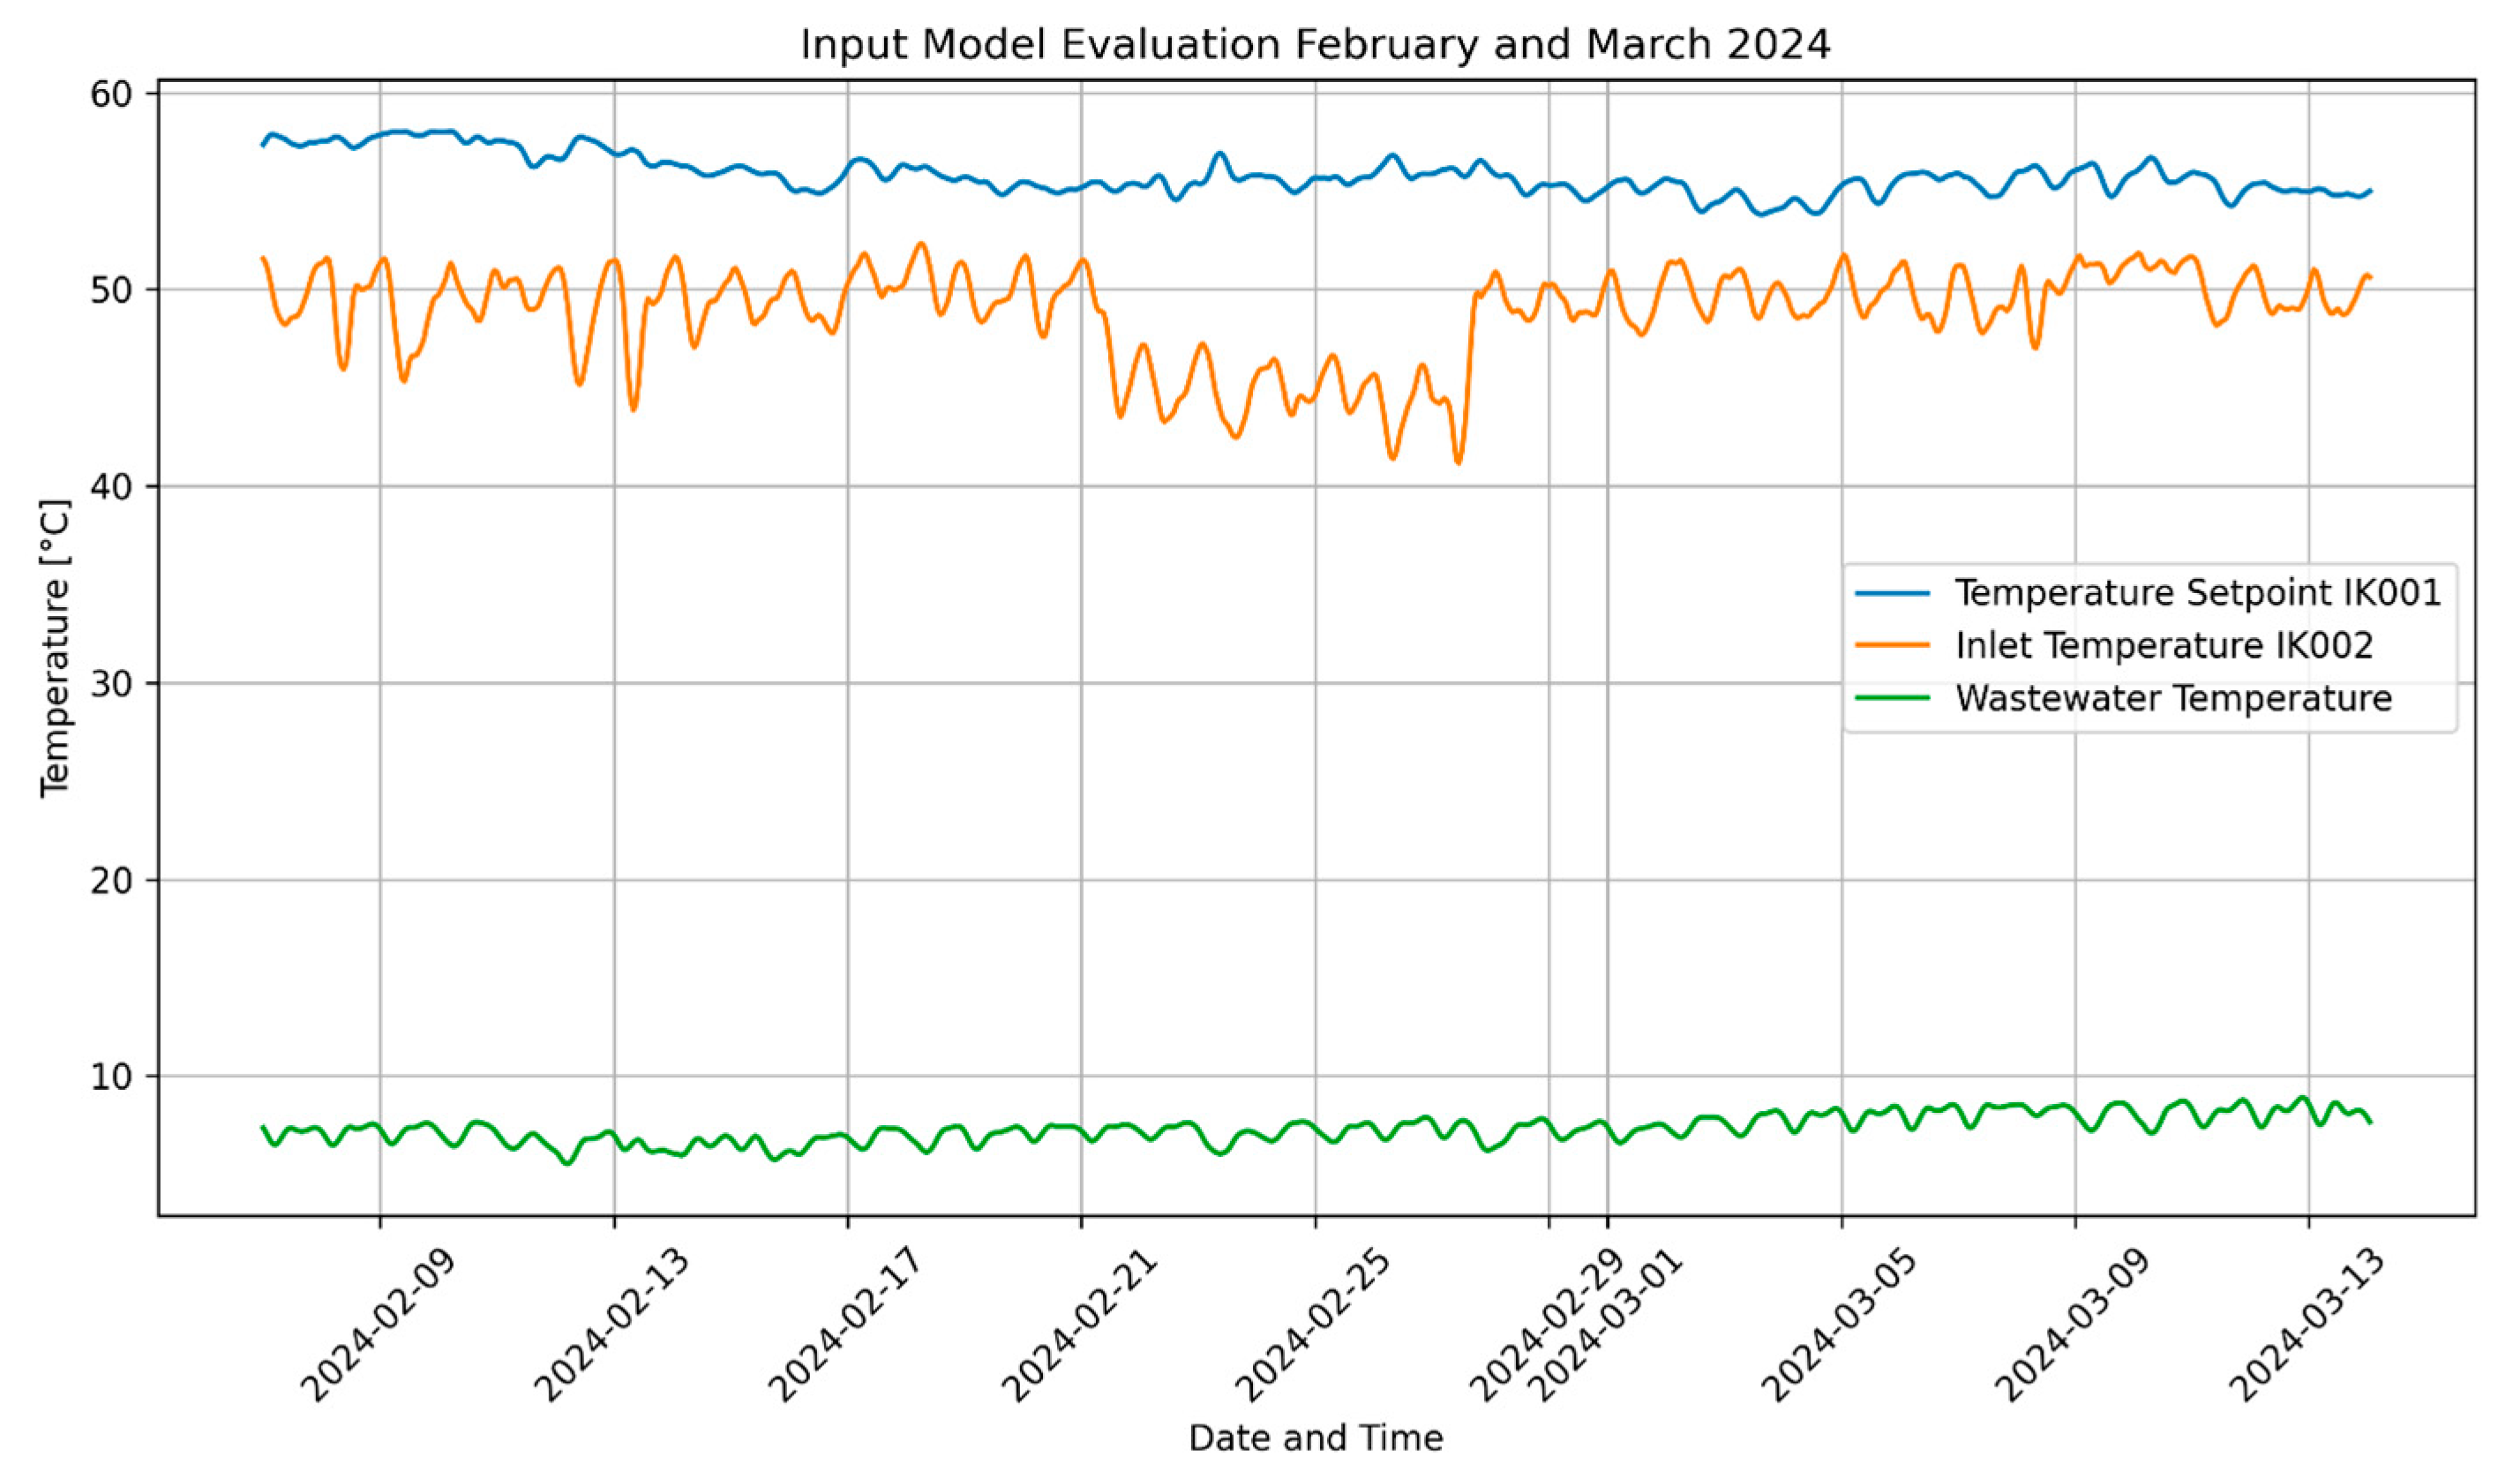Select the Temperature Setpoint IK001 legend label
Image resolution: width=2520 pixels, height=1472 pixels.
2198,593
